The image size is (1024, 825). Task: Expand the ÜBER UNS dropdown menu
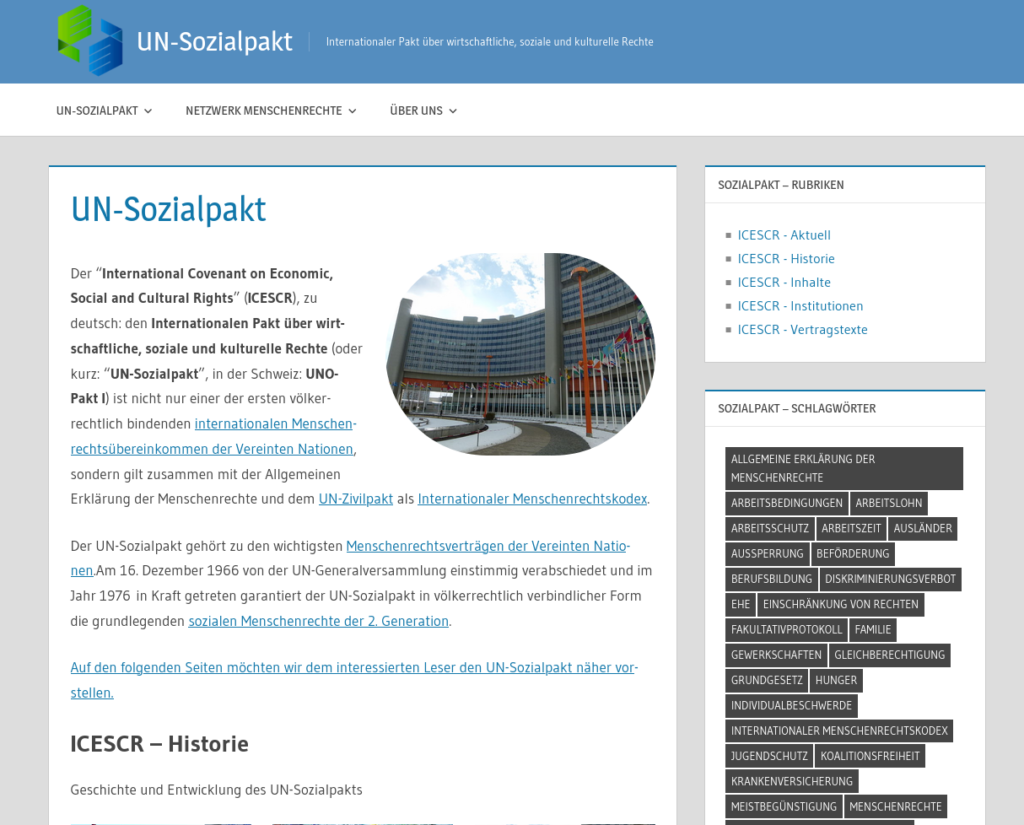click(x=423, y=111)
